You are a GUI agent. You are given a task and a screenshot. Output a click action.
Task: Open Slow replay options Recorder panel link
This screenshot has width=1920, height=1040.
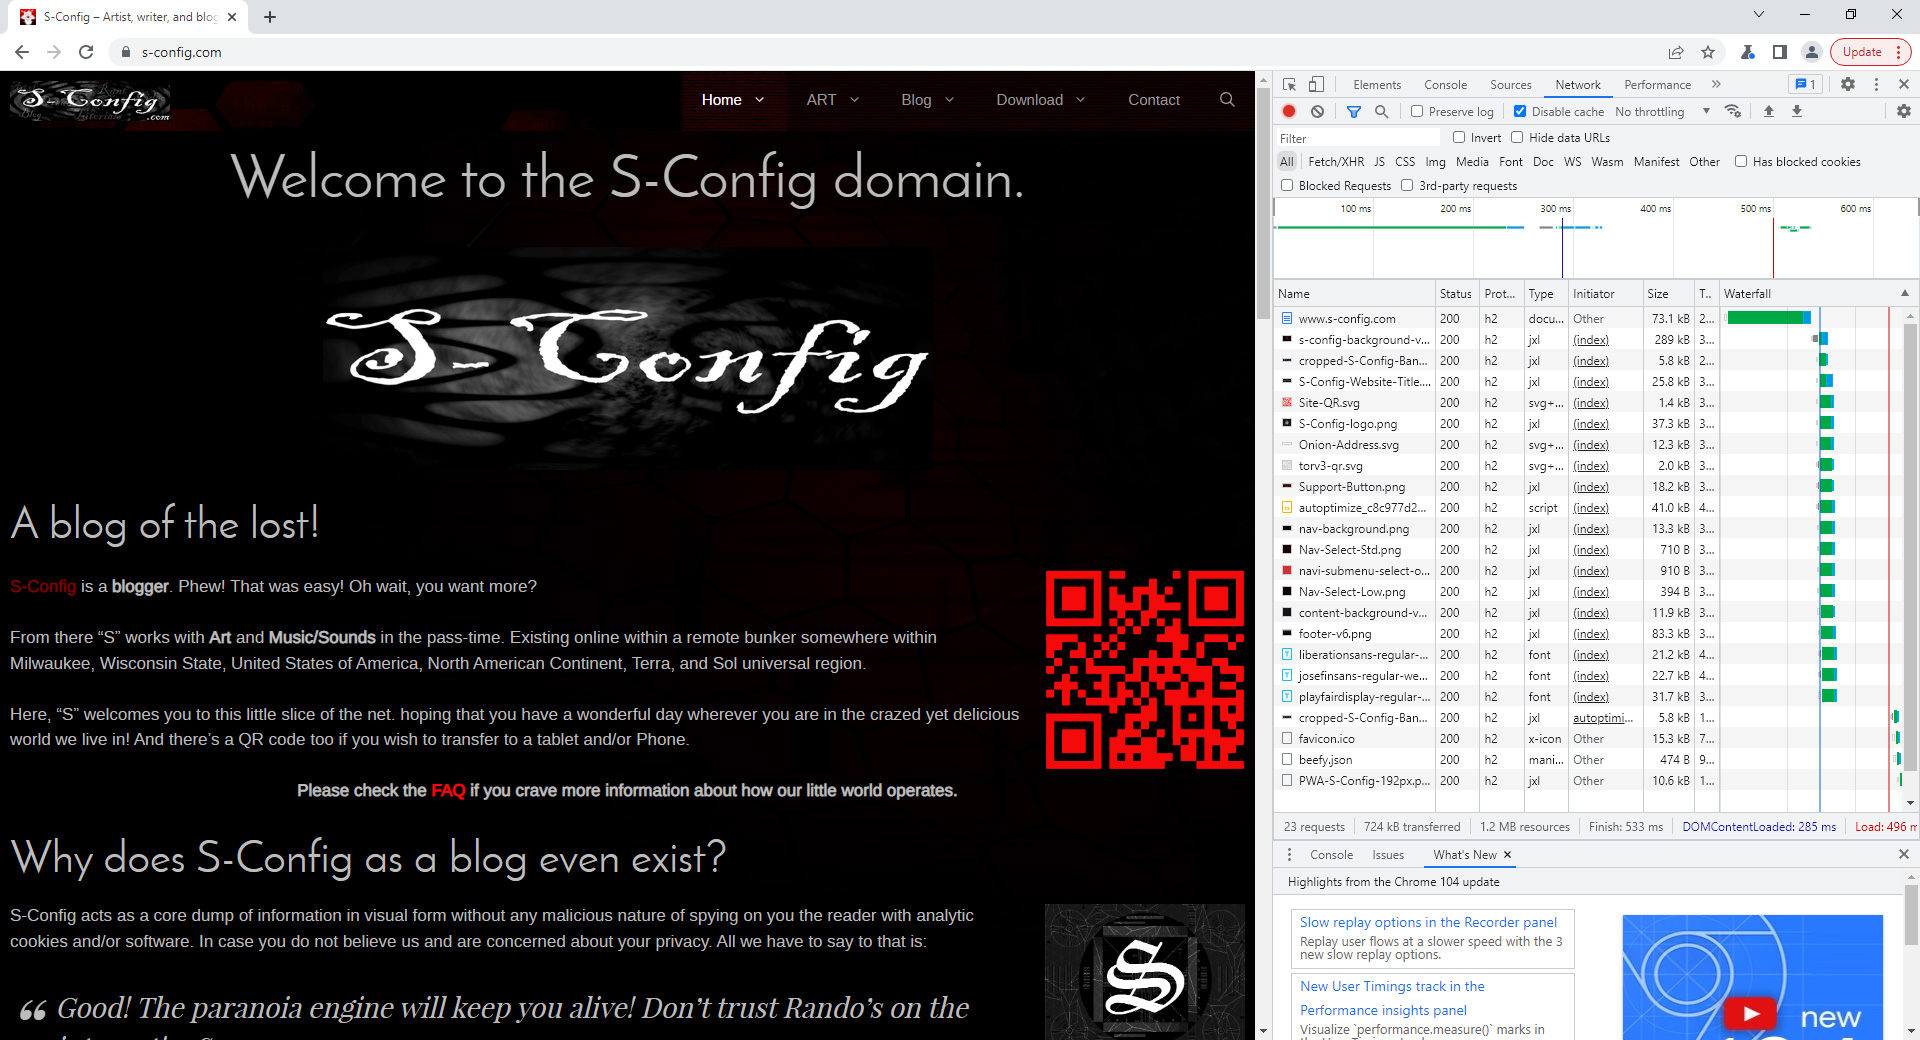coord(1428,922)
